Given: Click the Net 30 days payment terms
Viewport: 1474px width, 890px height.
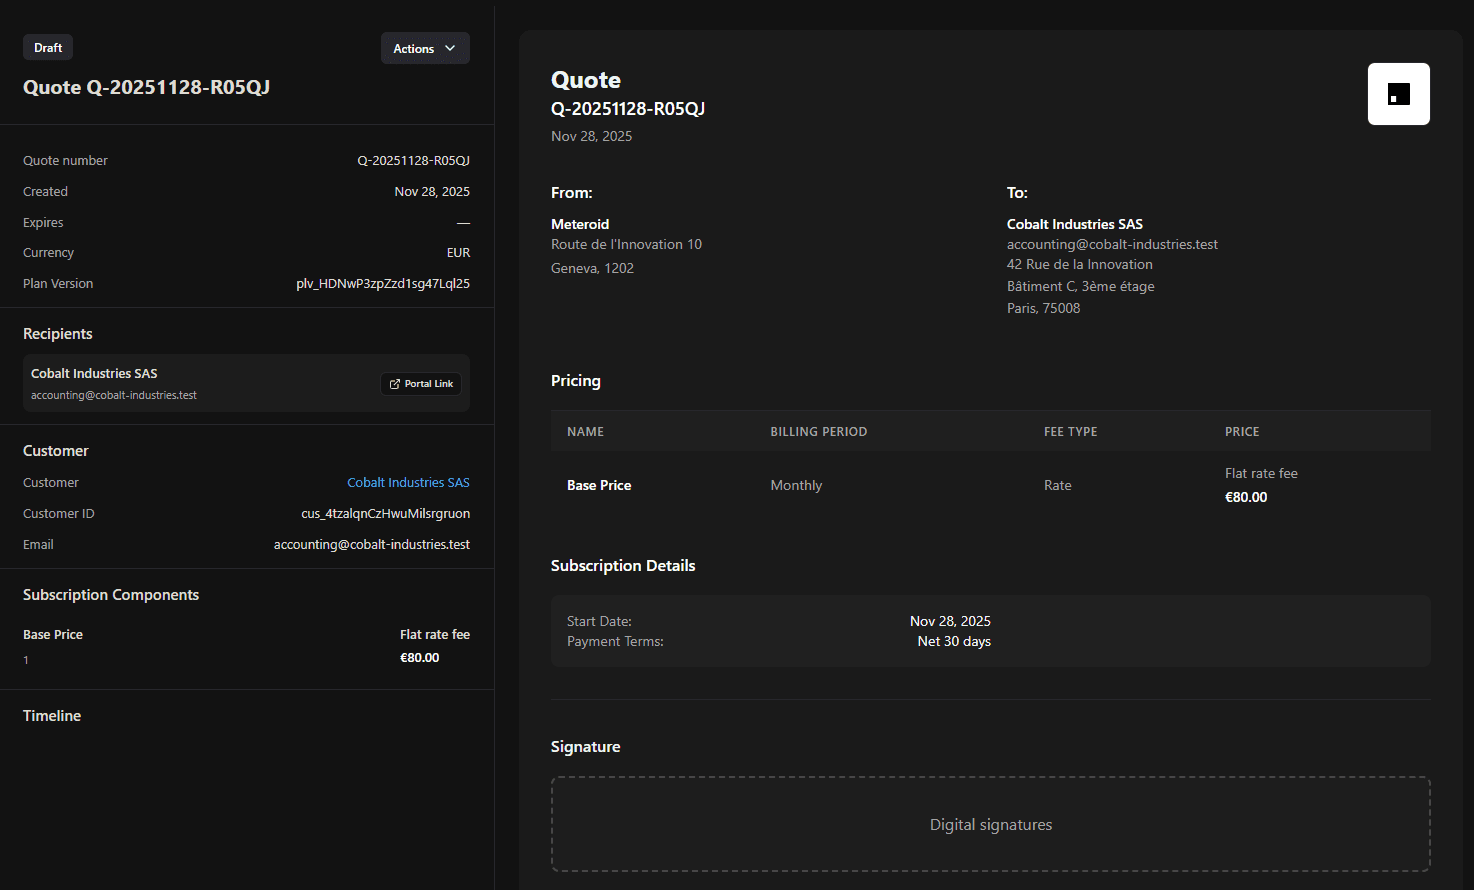Looking at the screenshot, I should coord(954,641).
